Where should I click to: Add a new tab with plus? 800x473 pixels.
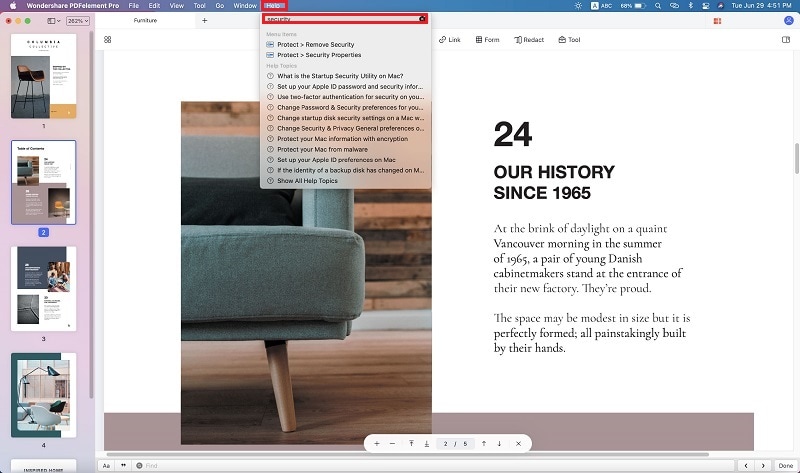pos(205,20)
